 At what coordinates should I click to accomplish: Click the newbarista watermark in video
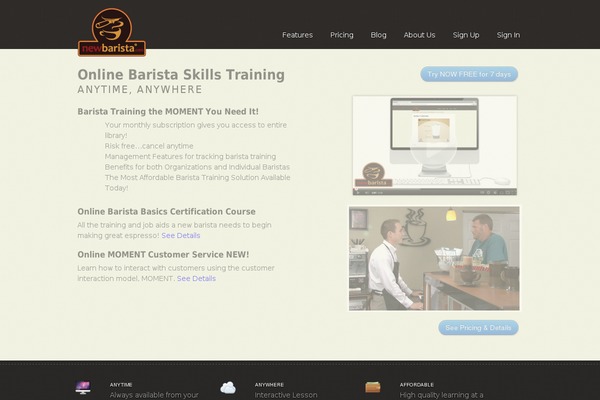[x=373, y=175]
